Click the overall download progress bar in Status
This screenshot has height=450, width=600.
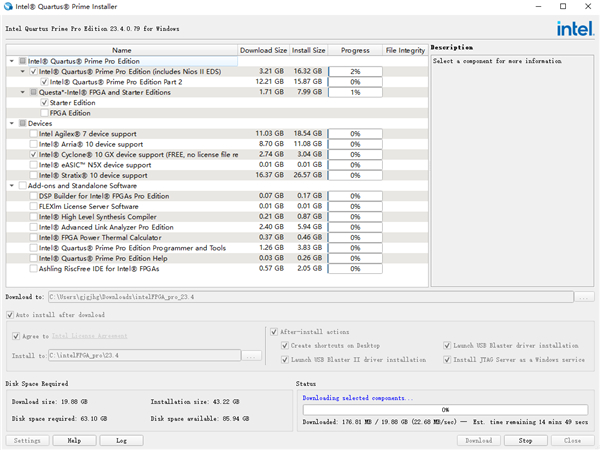click(x=445, y=410)
